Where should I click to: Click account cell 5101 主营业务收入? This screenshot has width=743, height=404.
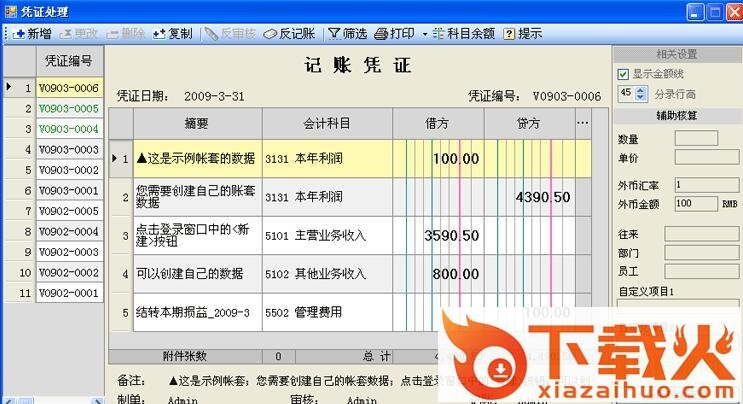[x=327, y=235]
